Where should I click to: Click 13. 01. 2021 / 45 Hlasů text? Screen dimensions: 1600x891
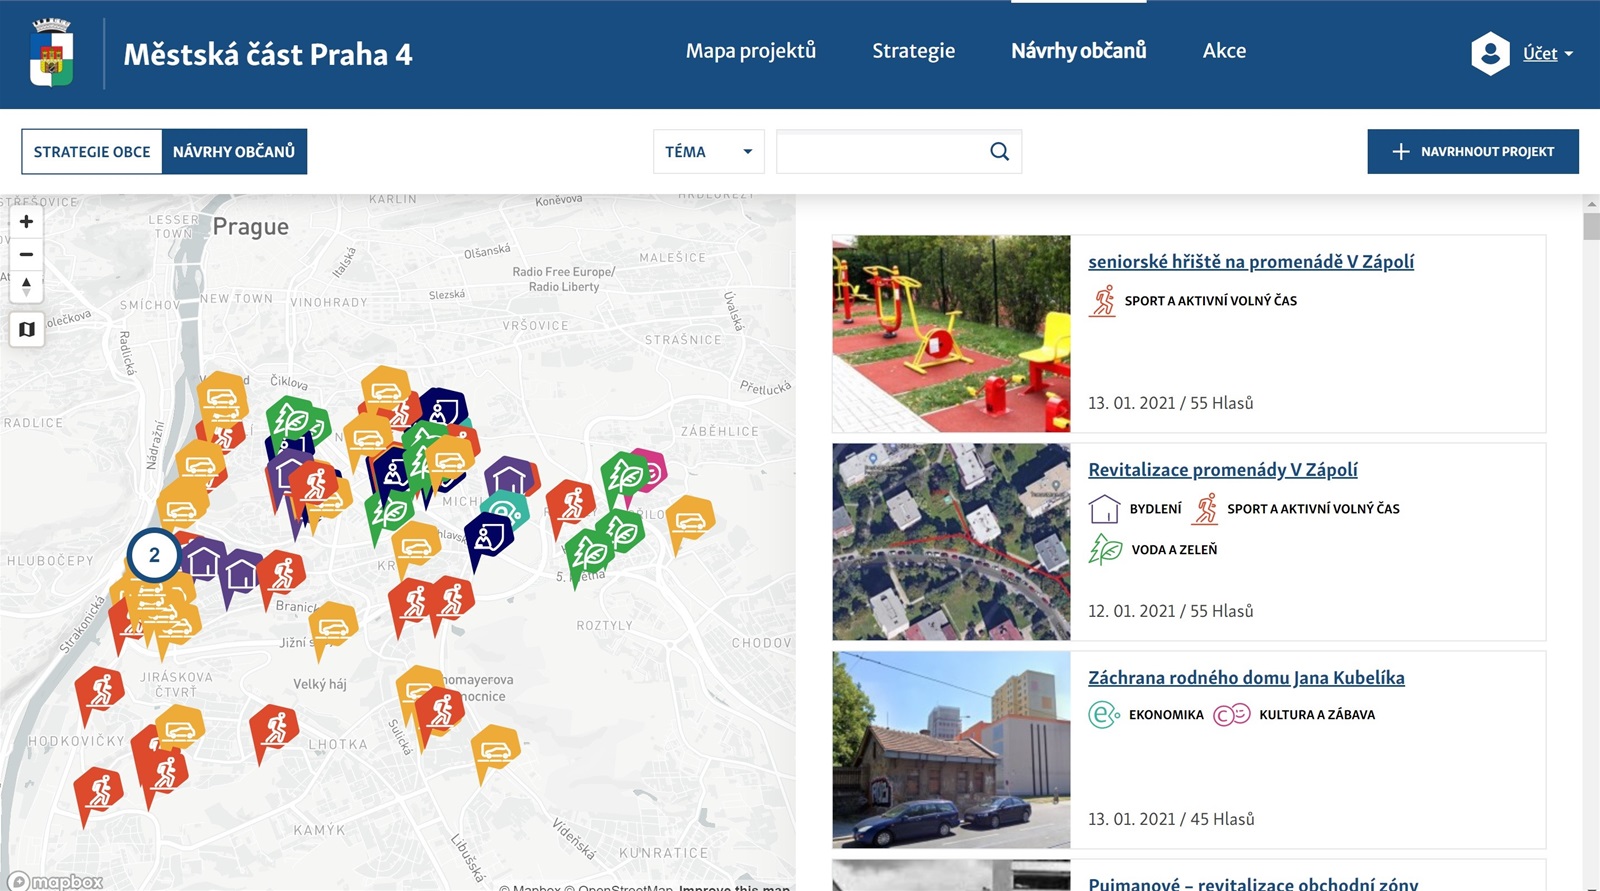(1171, 819)
